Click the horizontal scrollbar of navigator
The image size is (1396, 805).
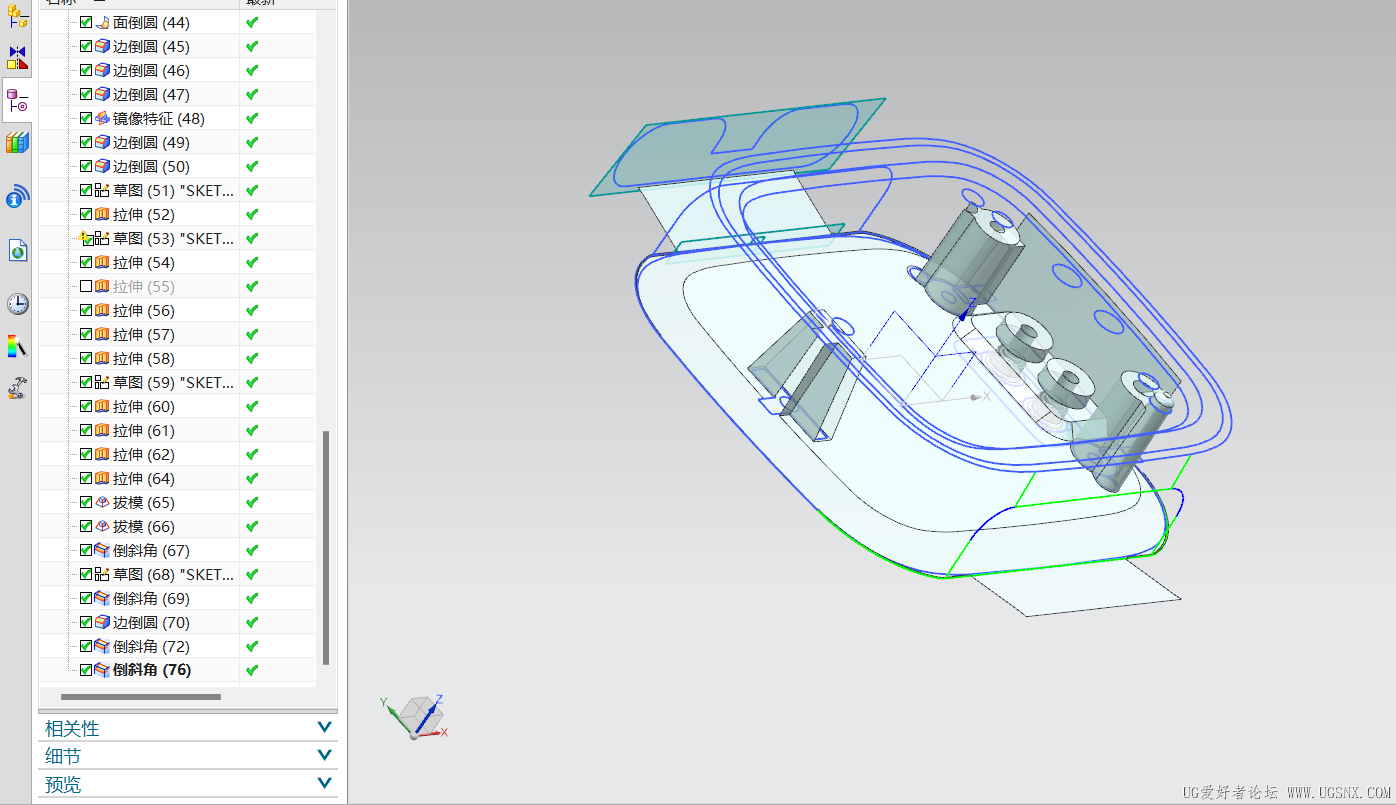(140, 696)
